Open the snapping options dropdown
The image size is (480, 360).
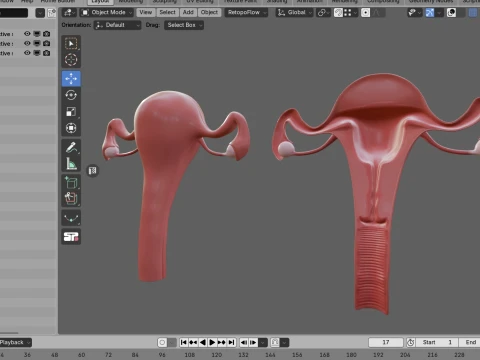click(x=350, y=13)
